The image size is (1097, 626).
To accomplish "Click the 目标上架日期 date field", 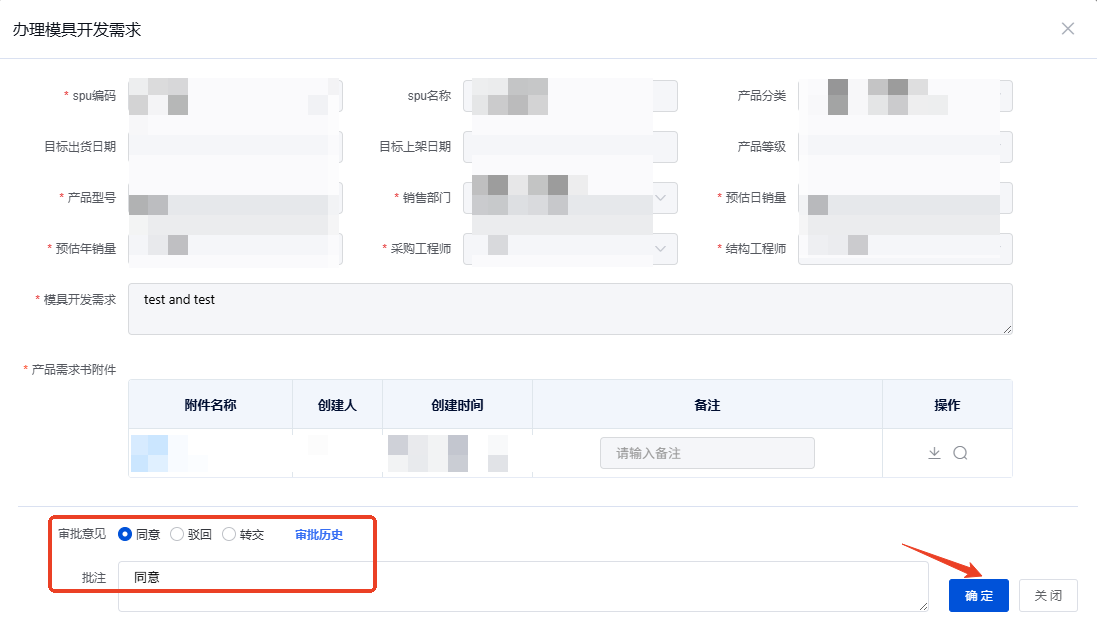I will tap(569, 146).
